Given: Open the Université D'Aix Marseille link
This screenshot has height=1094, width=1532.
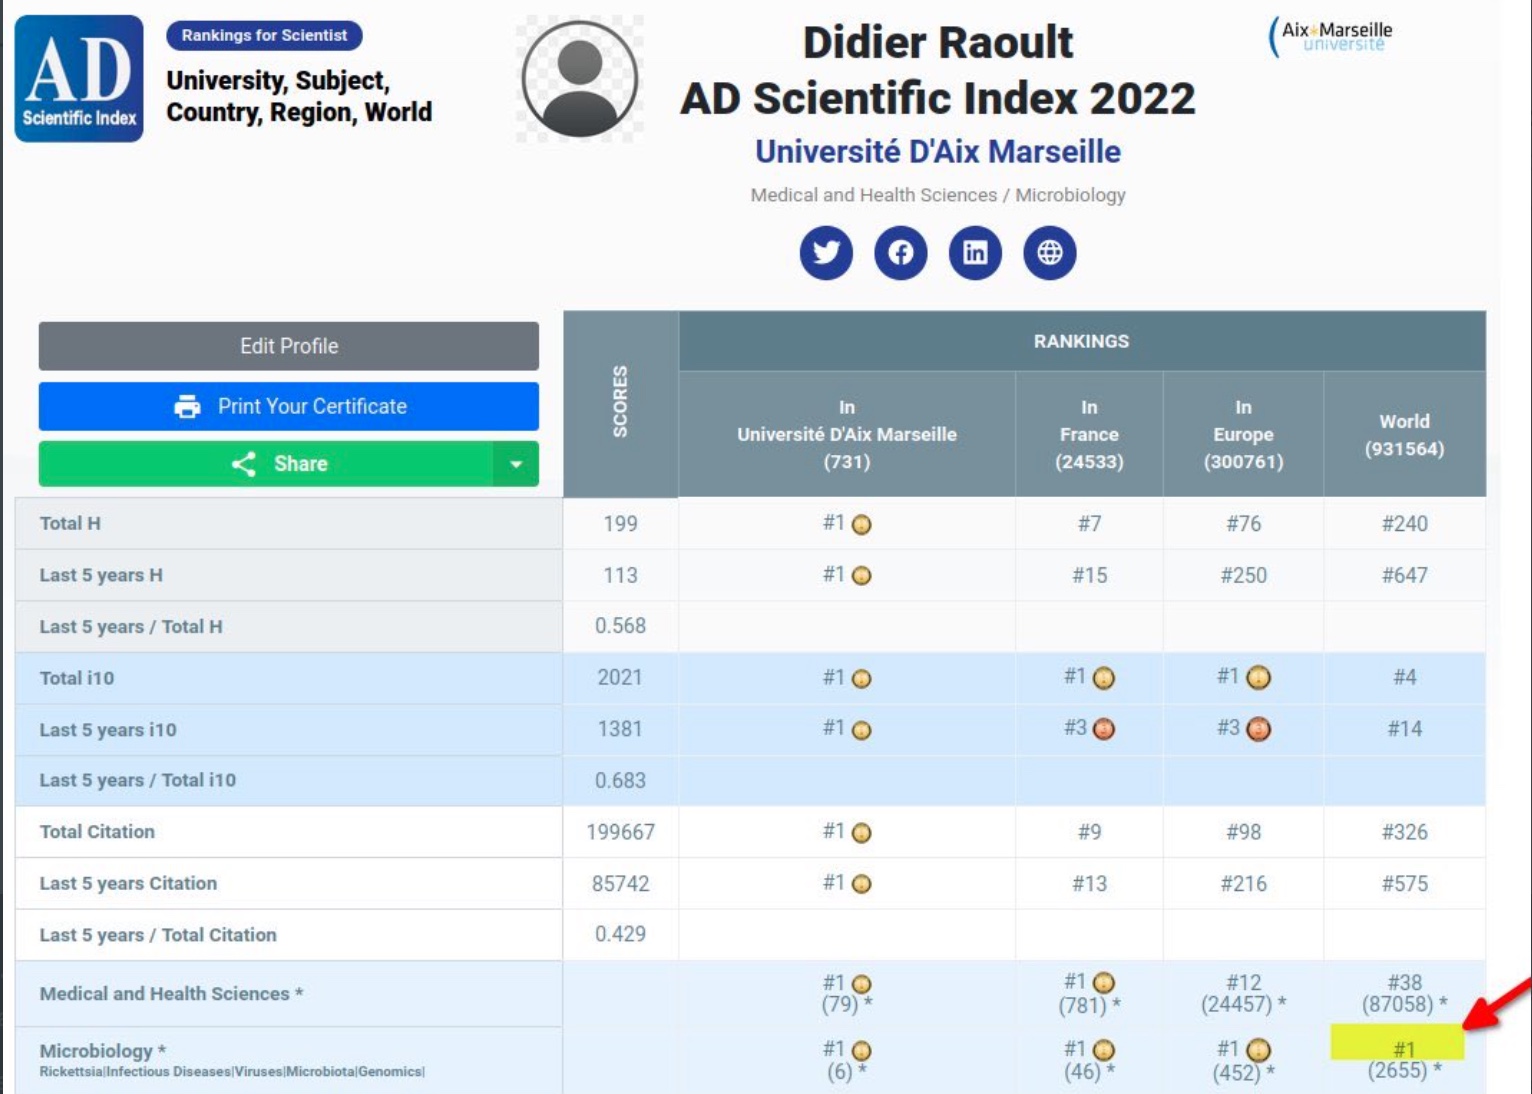Looking at the screenshot, I should (938, 152).
